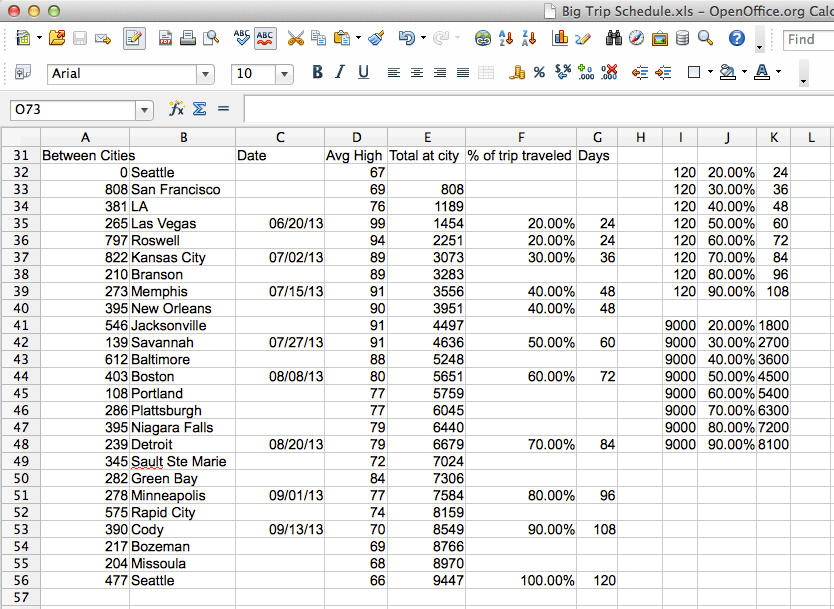Select row 44 header

click(x=21, y=377)
